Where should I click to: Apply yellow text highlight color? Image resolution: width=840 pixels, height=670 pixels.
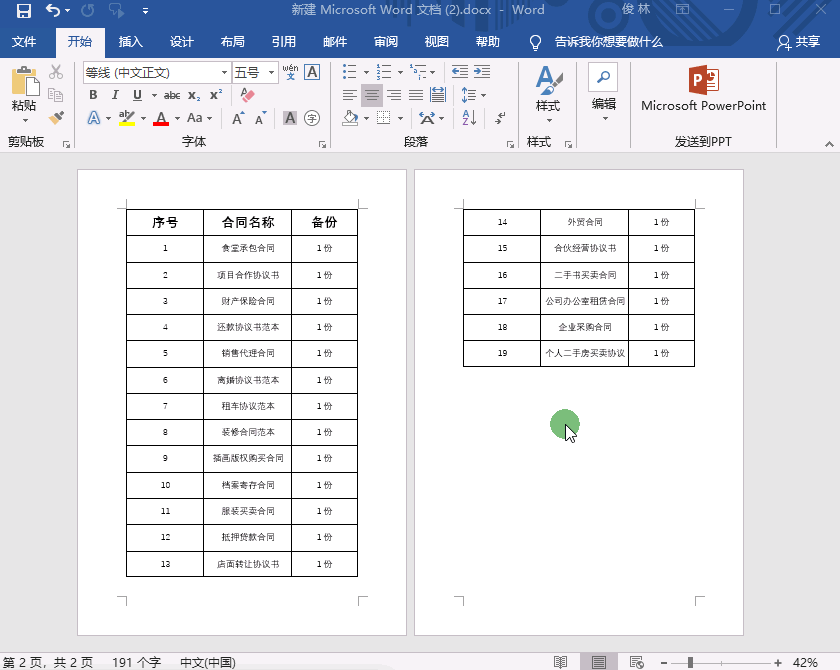coord(126,118)
